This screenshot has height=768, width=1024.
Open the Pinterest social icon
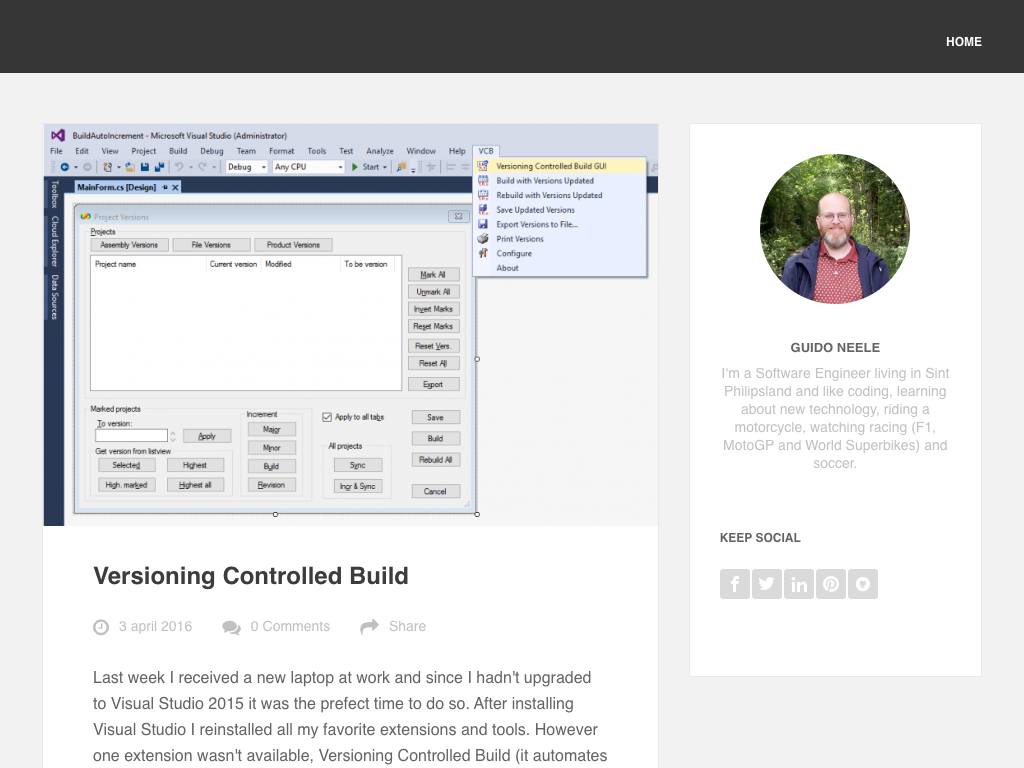(831, 584)
